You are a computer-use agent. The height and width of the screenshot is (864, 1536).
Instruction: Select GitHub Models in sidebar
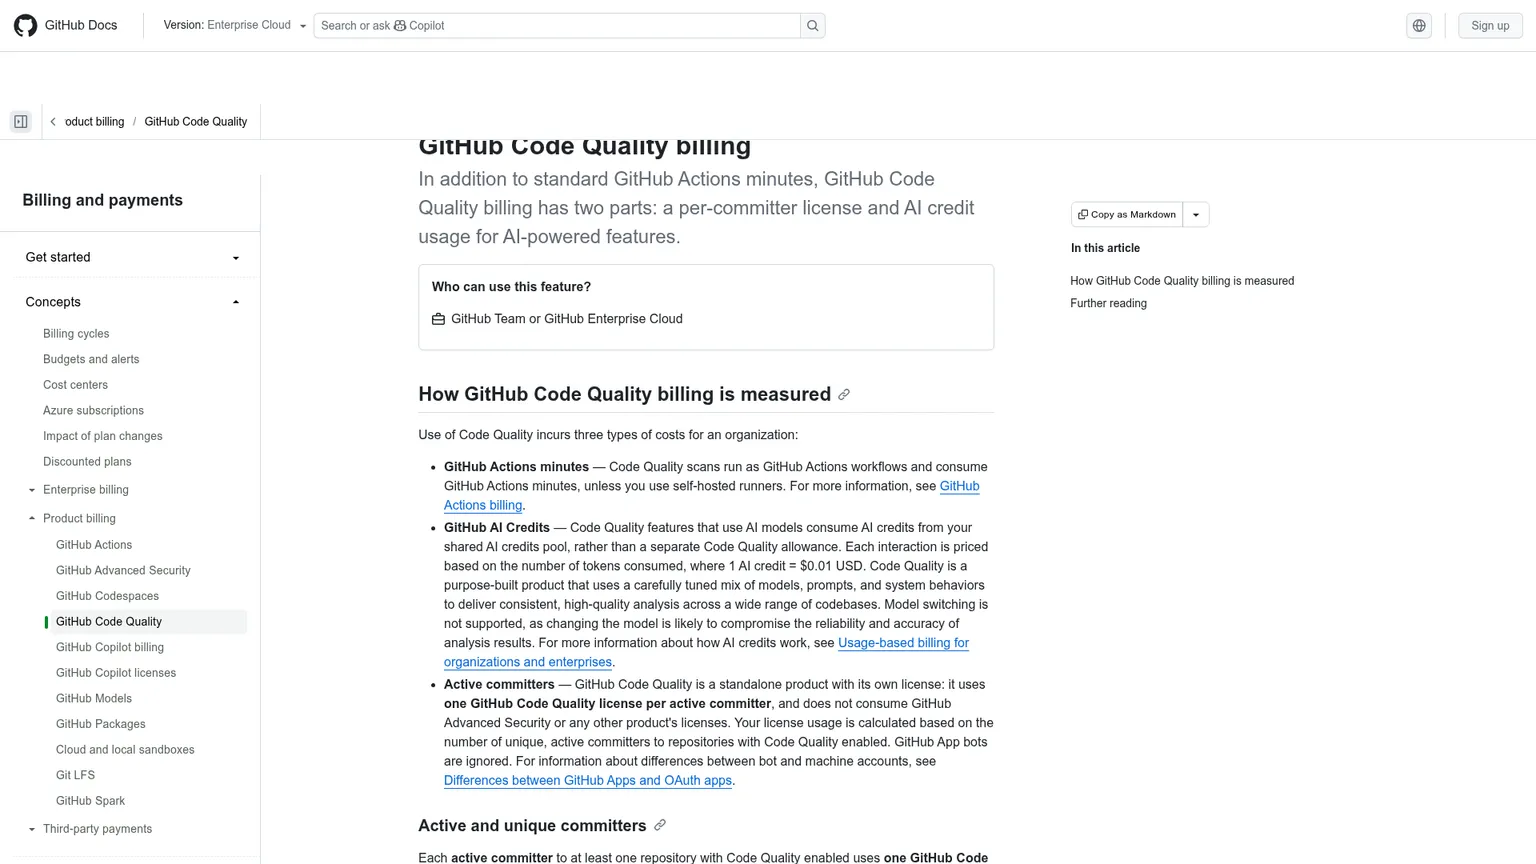coord(94,699)
